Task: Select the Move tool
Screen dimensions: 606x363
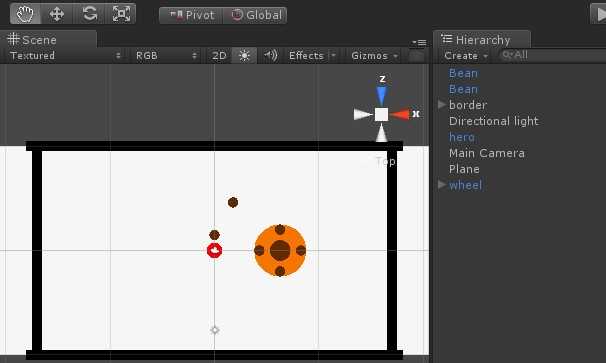Action: 57,14
